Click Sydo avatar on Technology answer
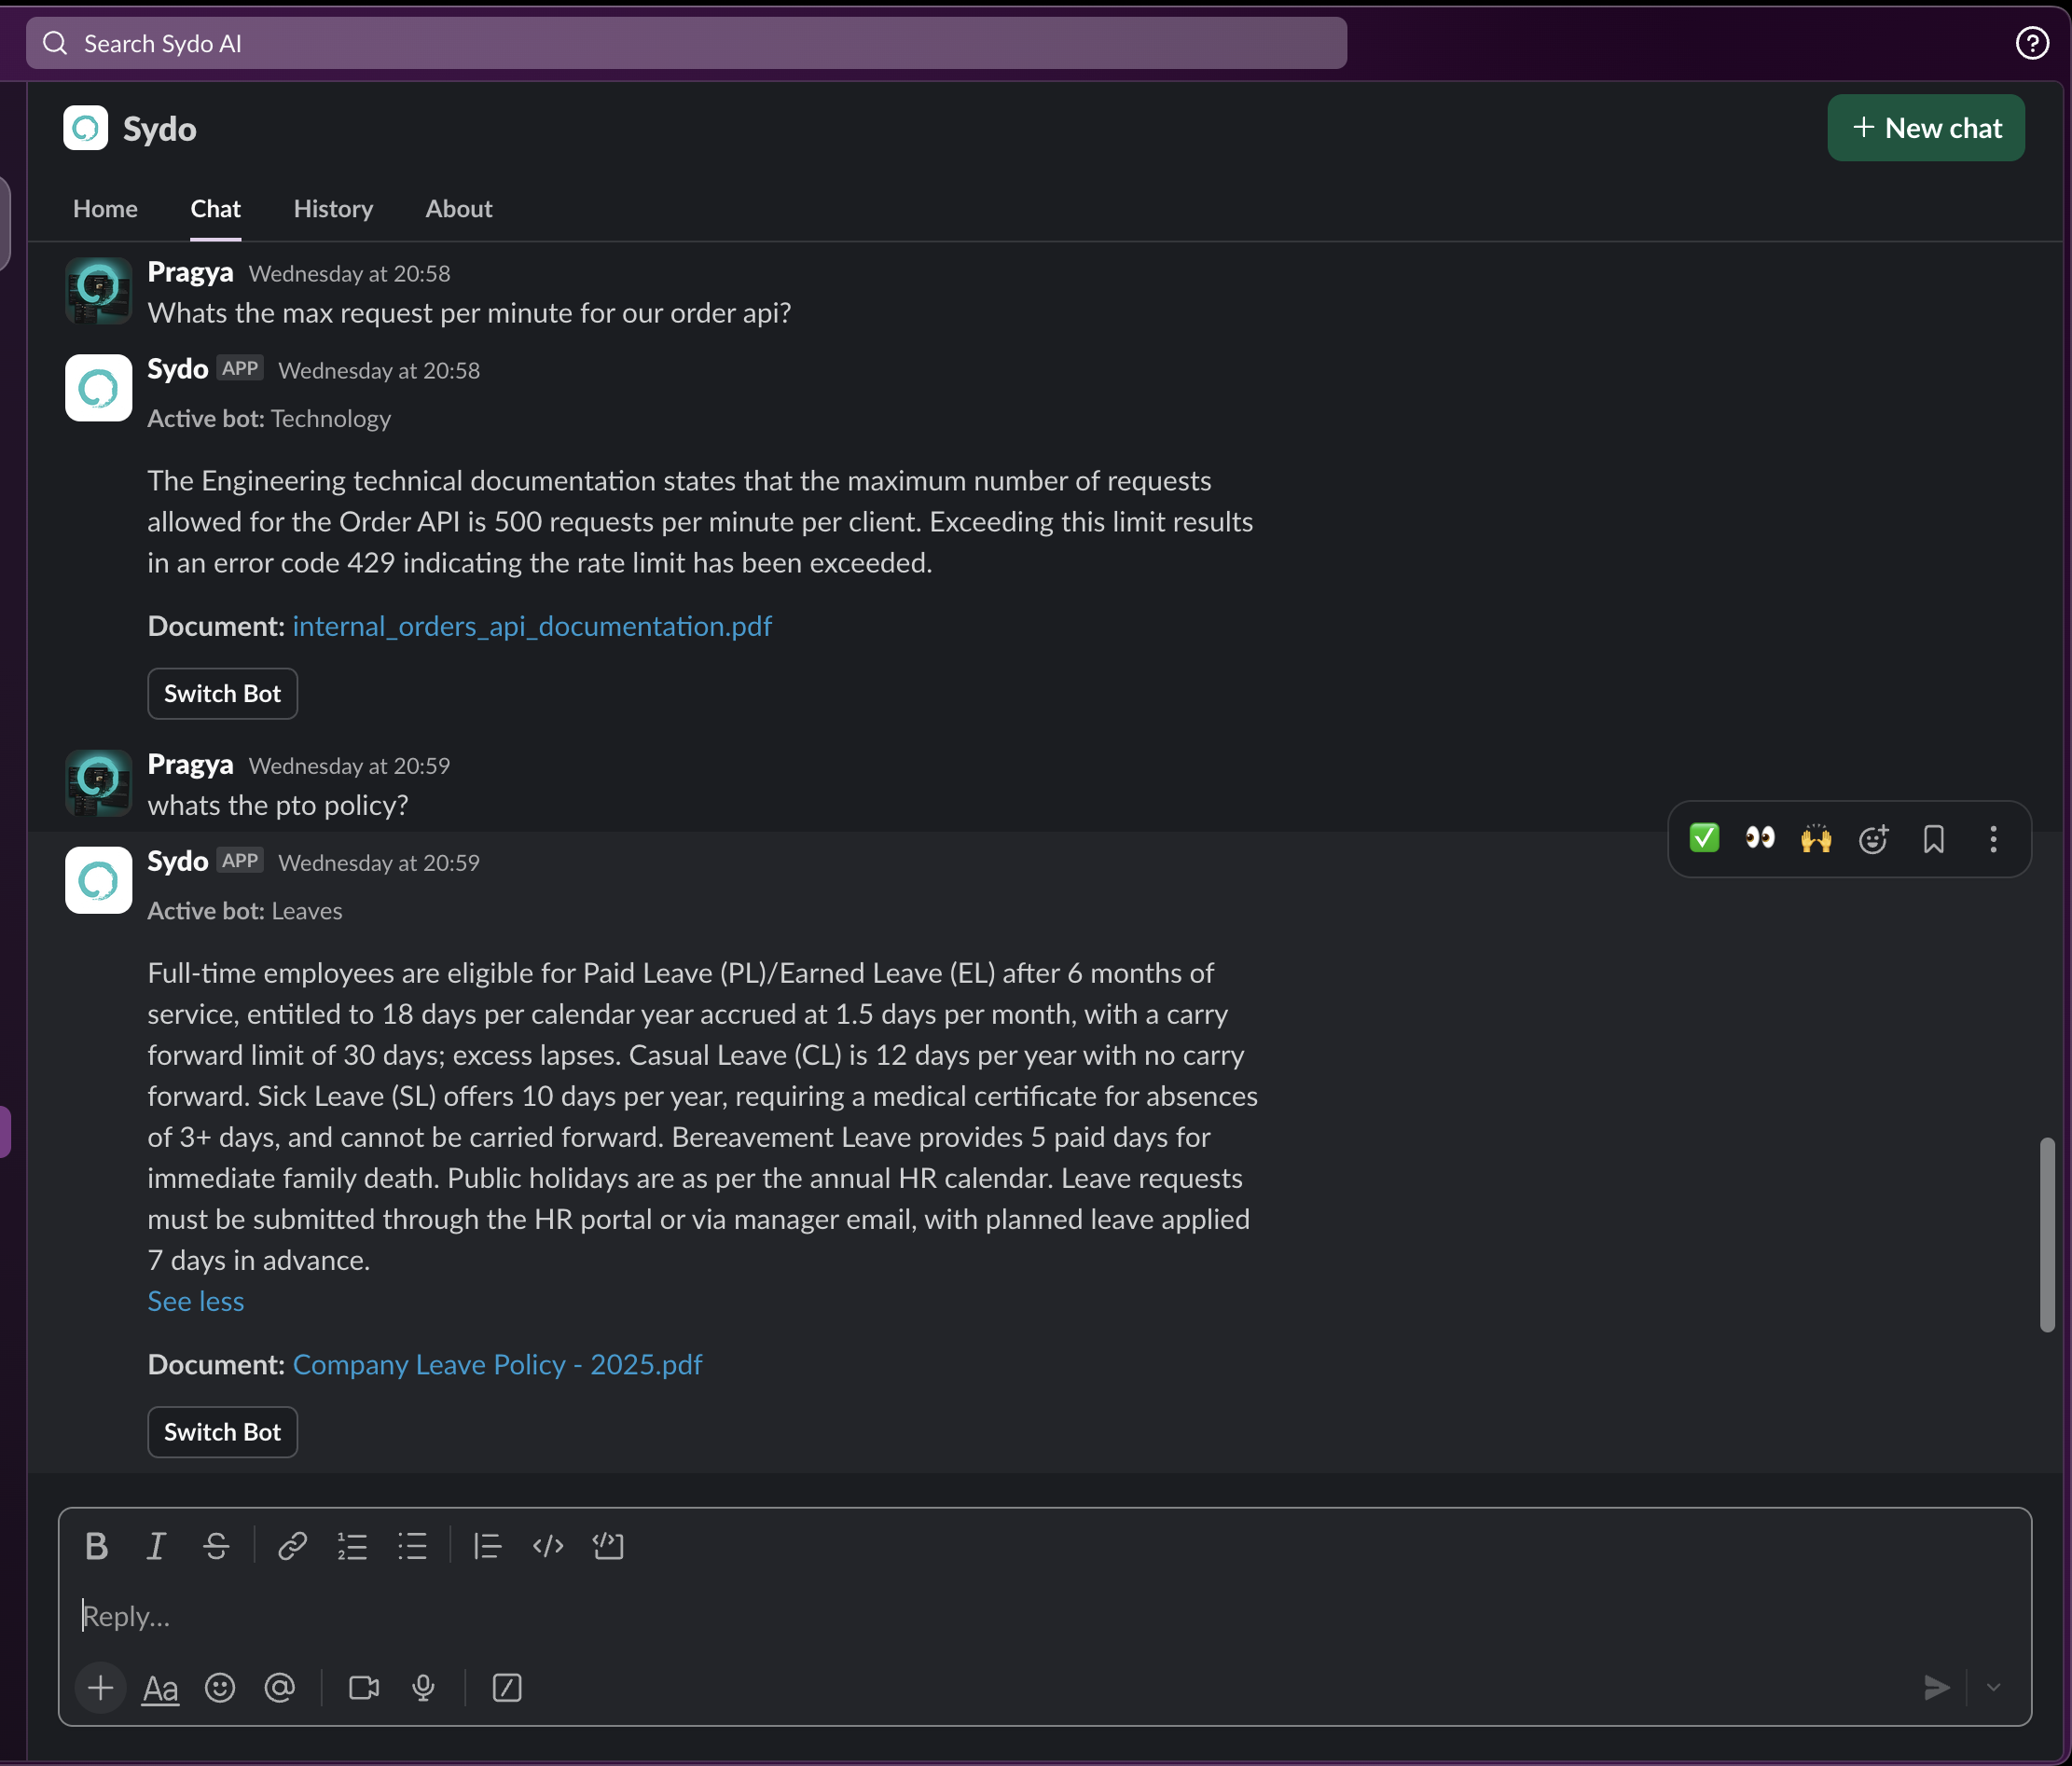Viewport: 2072px width, 1766px height. click(x=98, y=388)
